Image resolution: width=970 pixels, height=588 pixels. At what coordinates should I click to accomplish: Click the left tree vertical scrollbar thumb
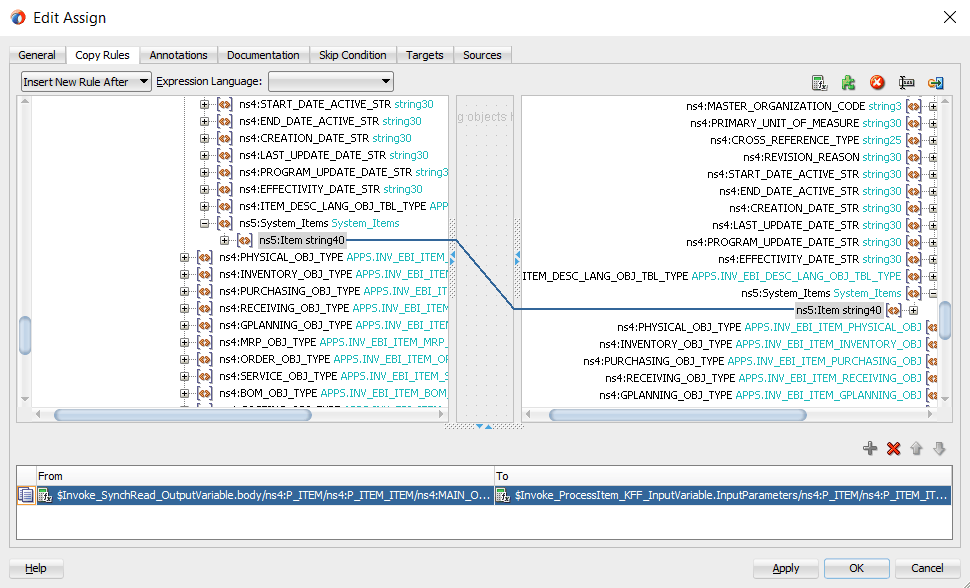click(x=25, y=335)
